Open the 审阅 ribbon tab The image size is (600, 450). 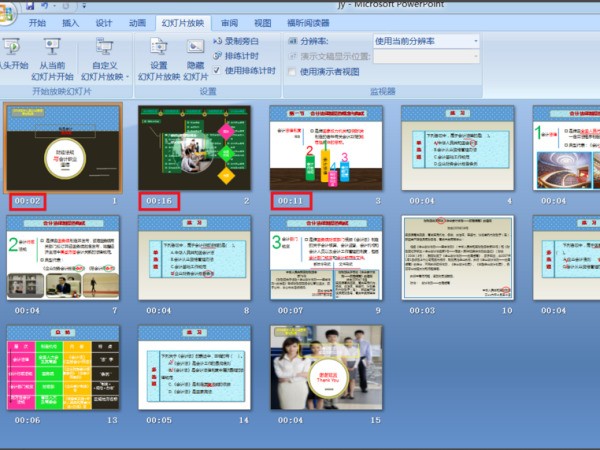coord(230,22)
